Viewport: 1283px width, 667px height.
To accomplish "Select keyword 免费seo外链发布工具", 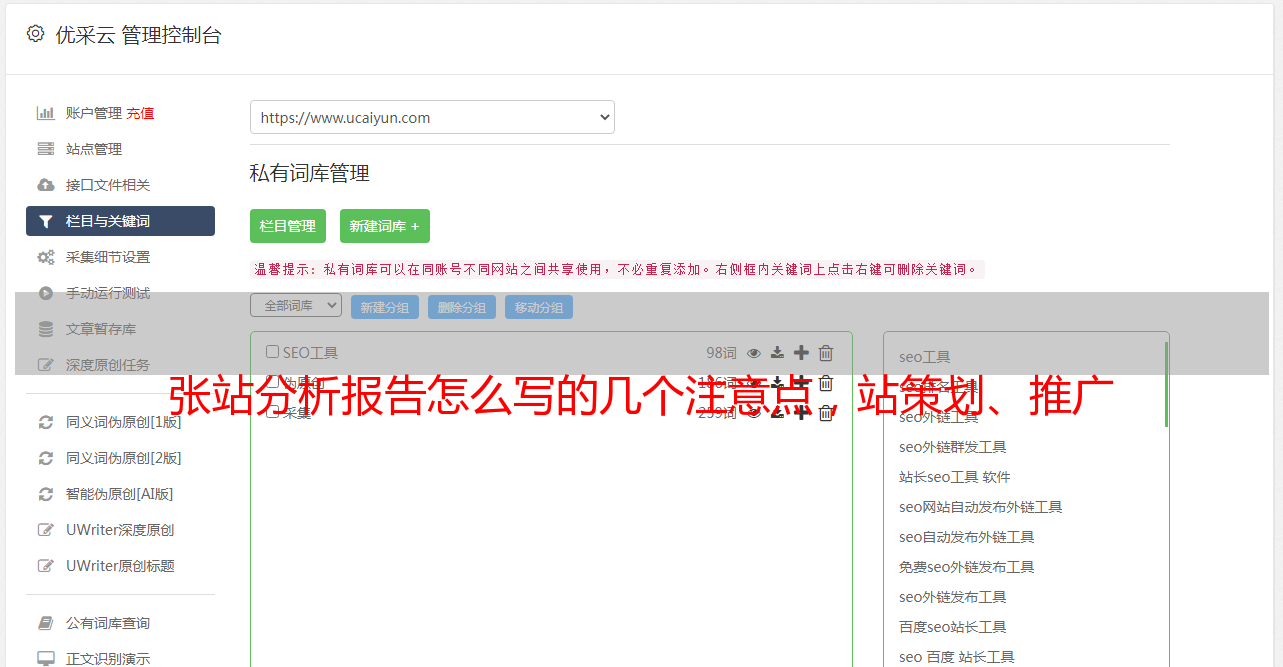I will click(x=967, y=567).
